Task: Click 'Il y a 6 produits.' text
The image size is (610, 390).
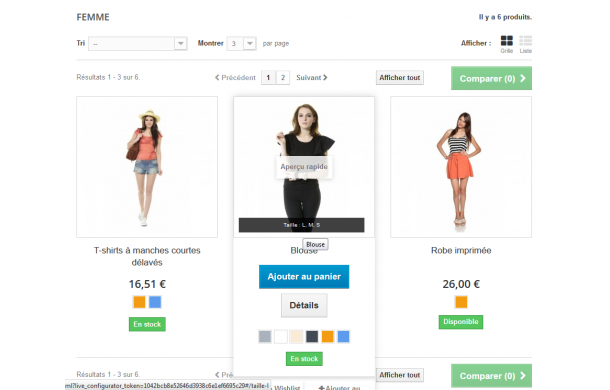Action: click(x=505, y=17)
